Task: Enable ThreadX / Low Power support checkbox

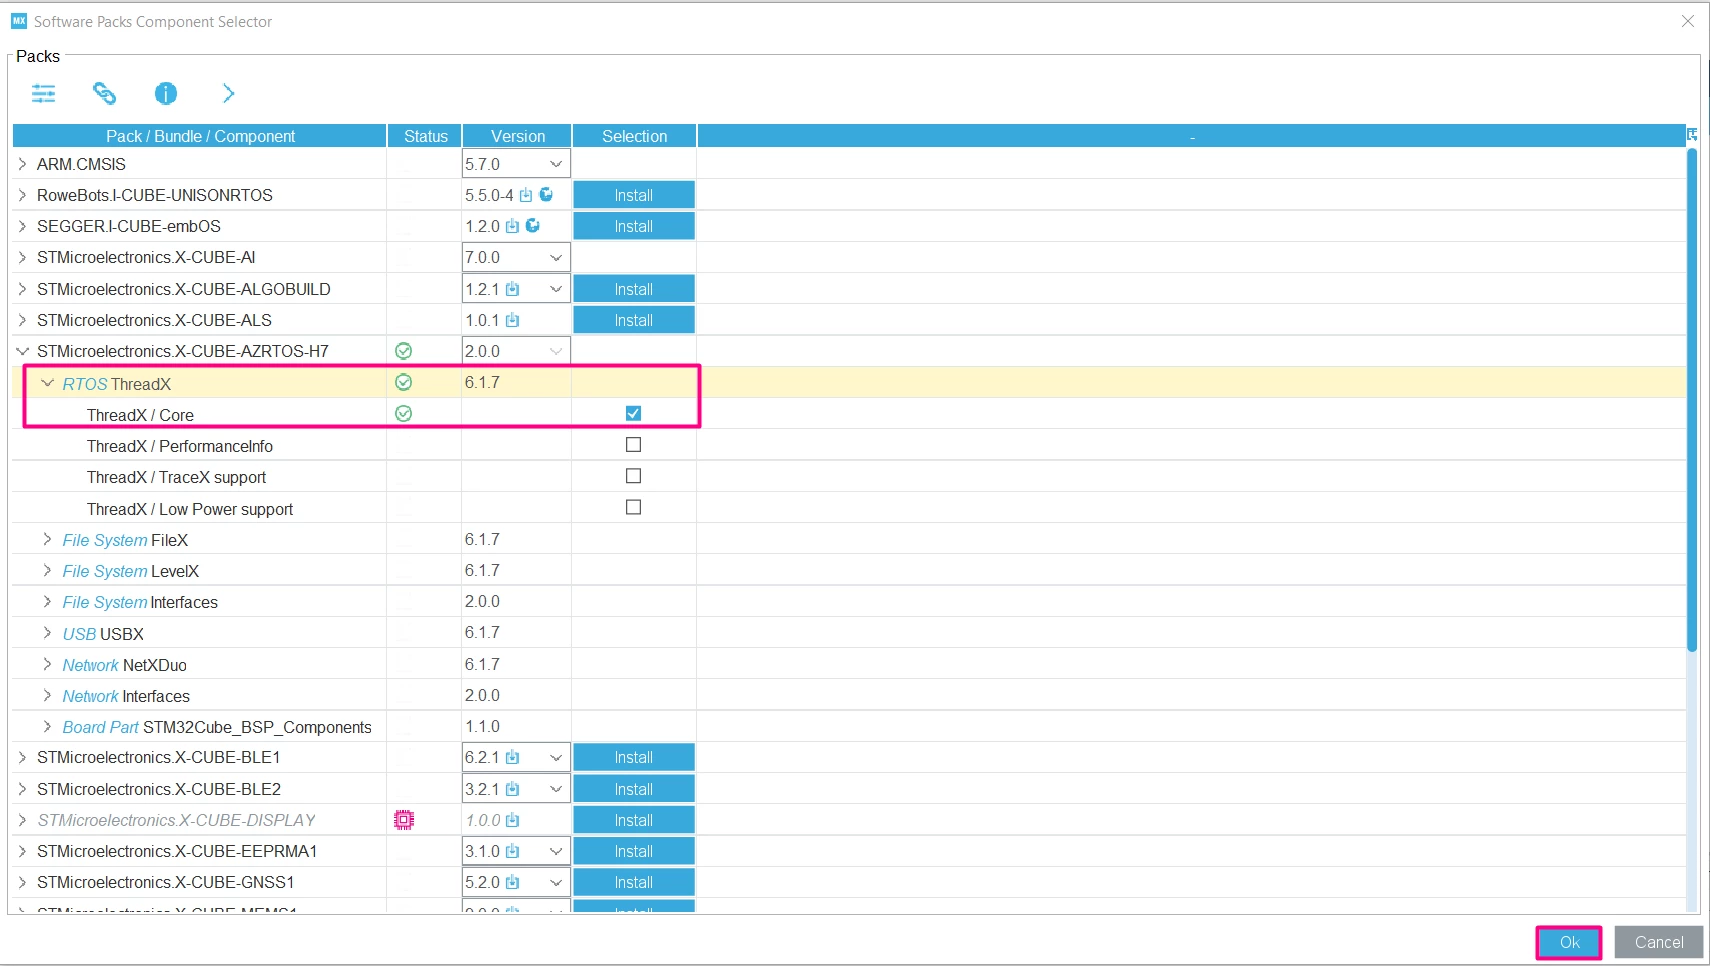Action: click(x=633, y=507)
